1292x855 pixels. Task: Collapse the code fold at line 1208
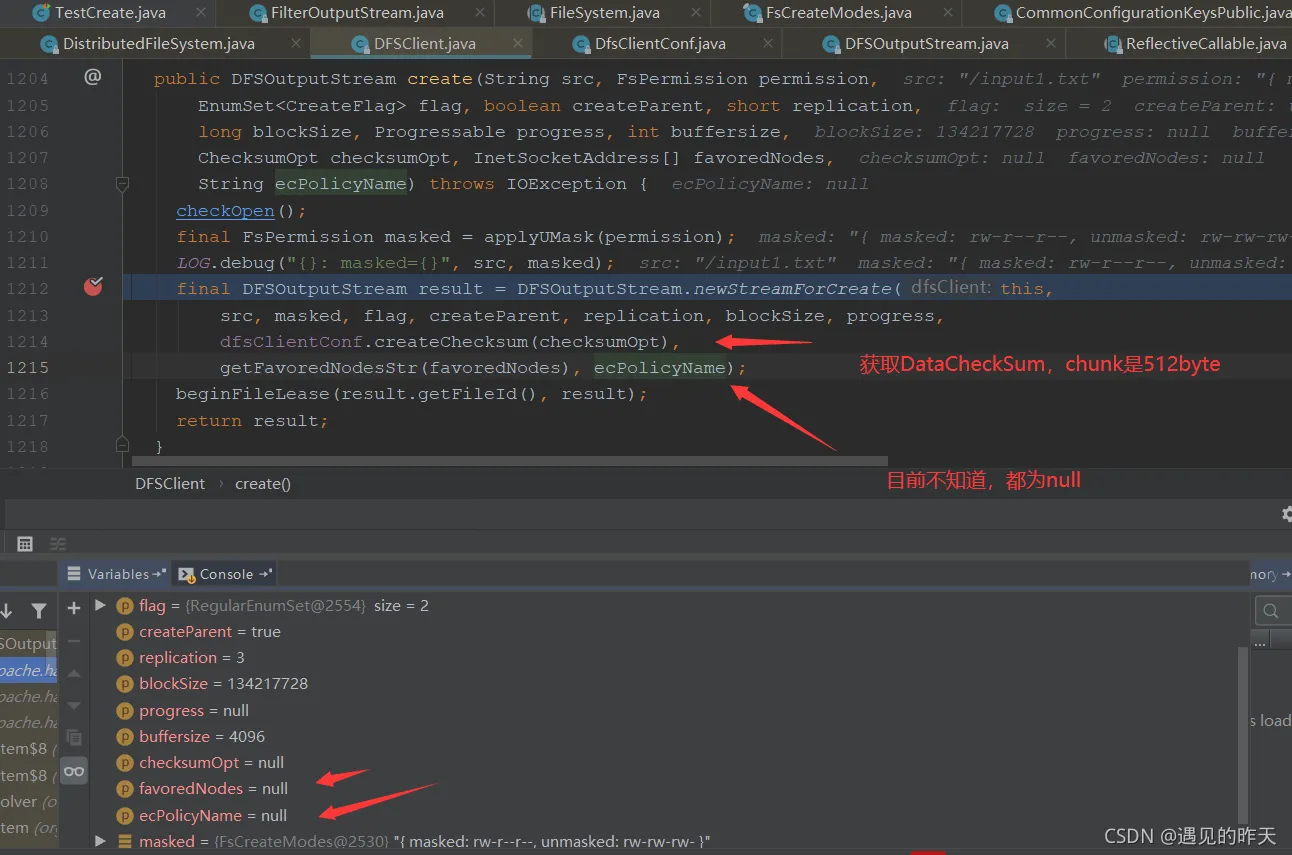(x=122, y=184)
